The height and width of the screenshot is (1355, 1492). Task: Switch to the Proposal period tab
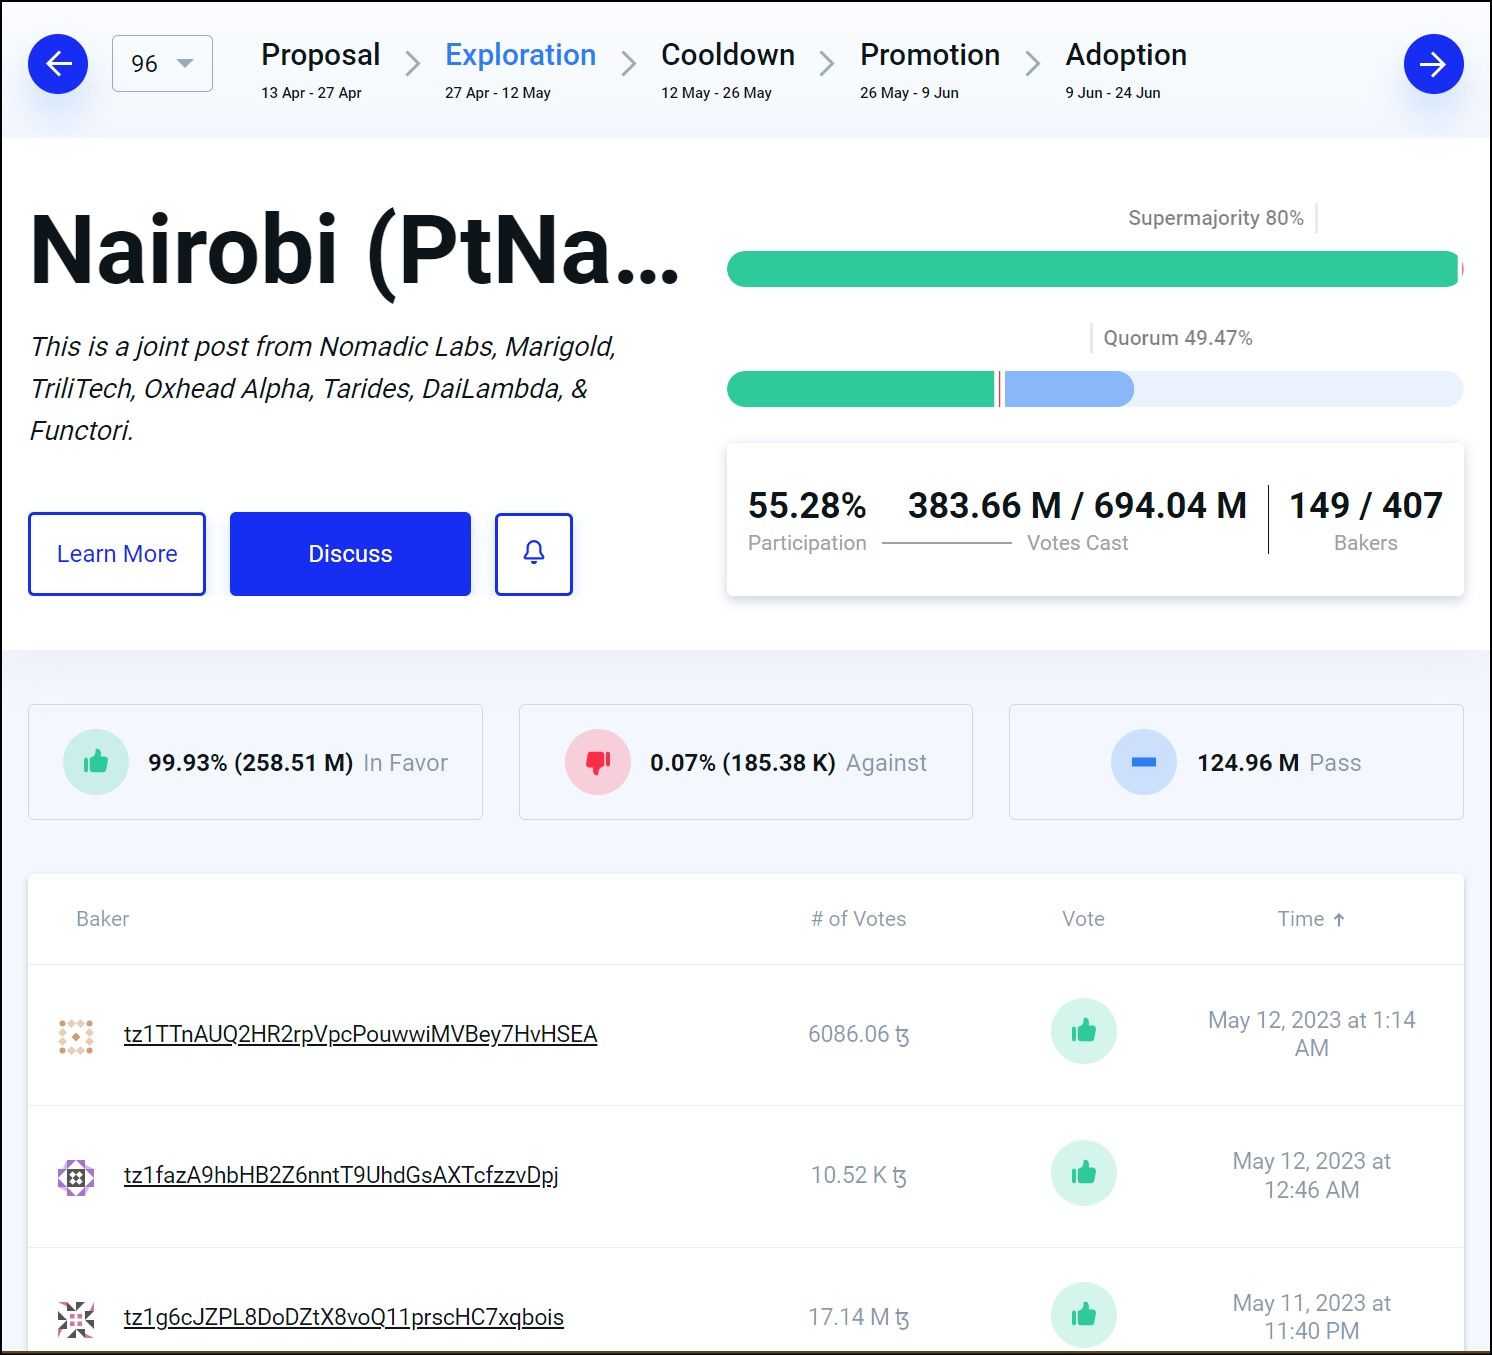point(320,56)
